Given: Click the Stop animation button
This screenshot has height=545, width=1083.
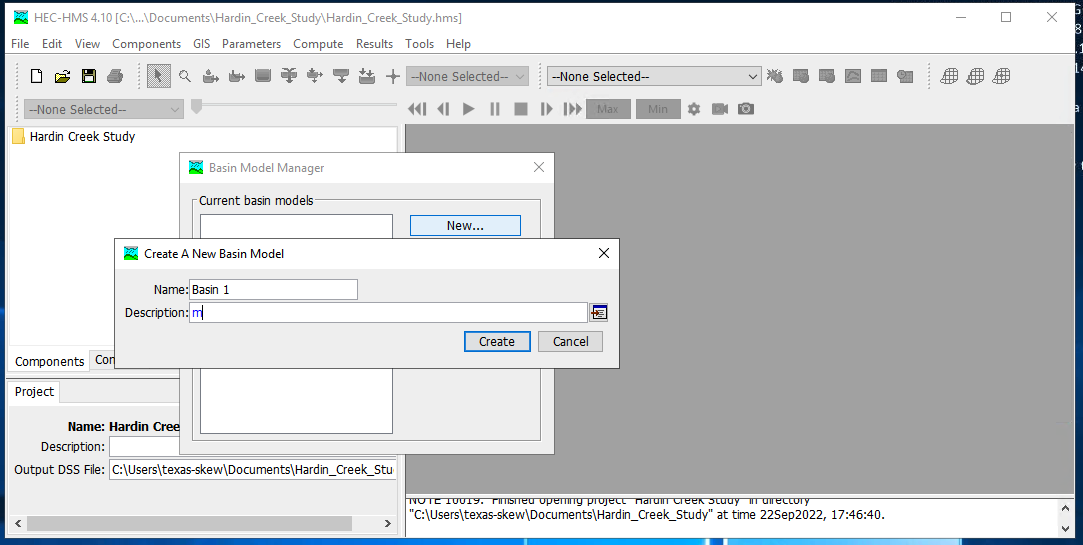Looking at the screenshot, I should pyautogui.click(x=521, y=109).
